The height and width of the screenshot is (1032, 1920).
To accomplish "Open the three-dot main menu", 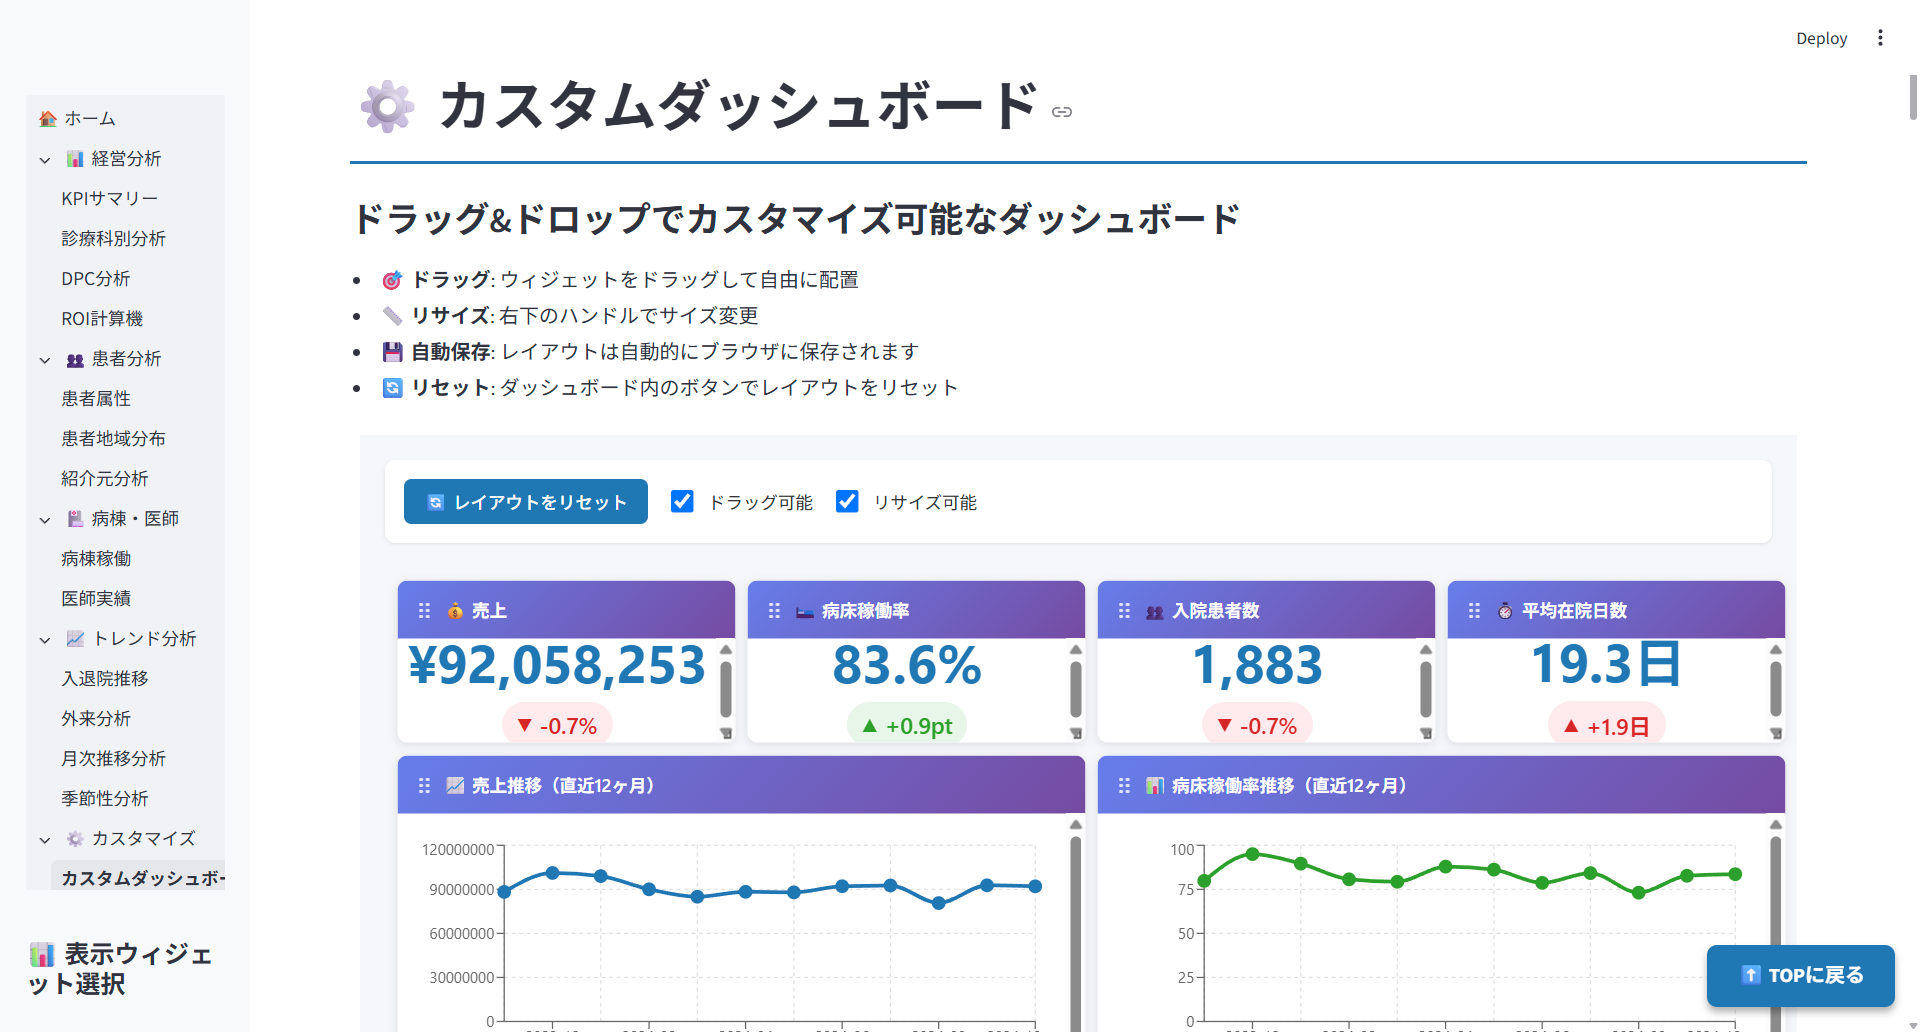I will (1880, 38).
